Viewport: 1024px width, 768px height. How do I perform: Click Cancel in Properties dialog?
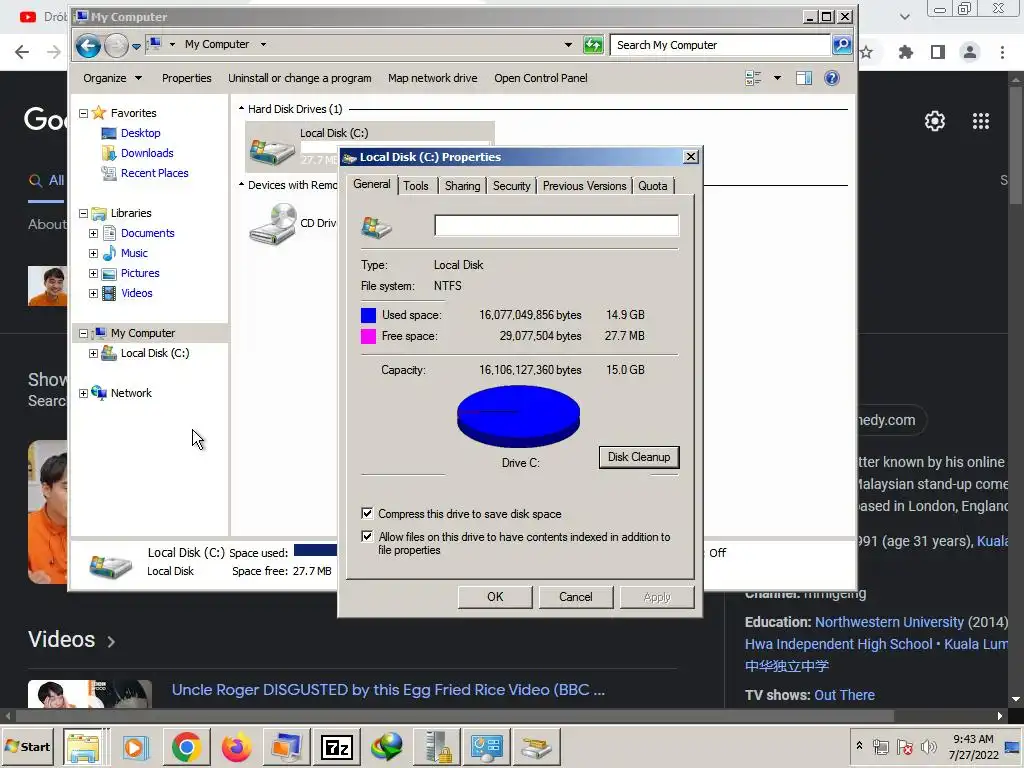[575, 597]
